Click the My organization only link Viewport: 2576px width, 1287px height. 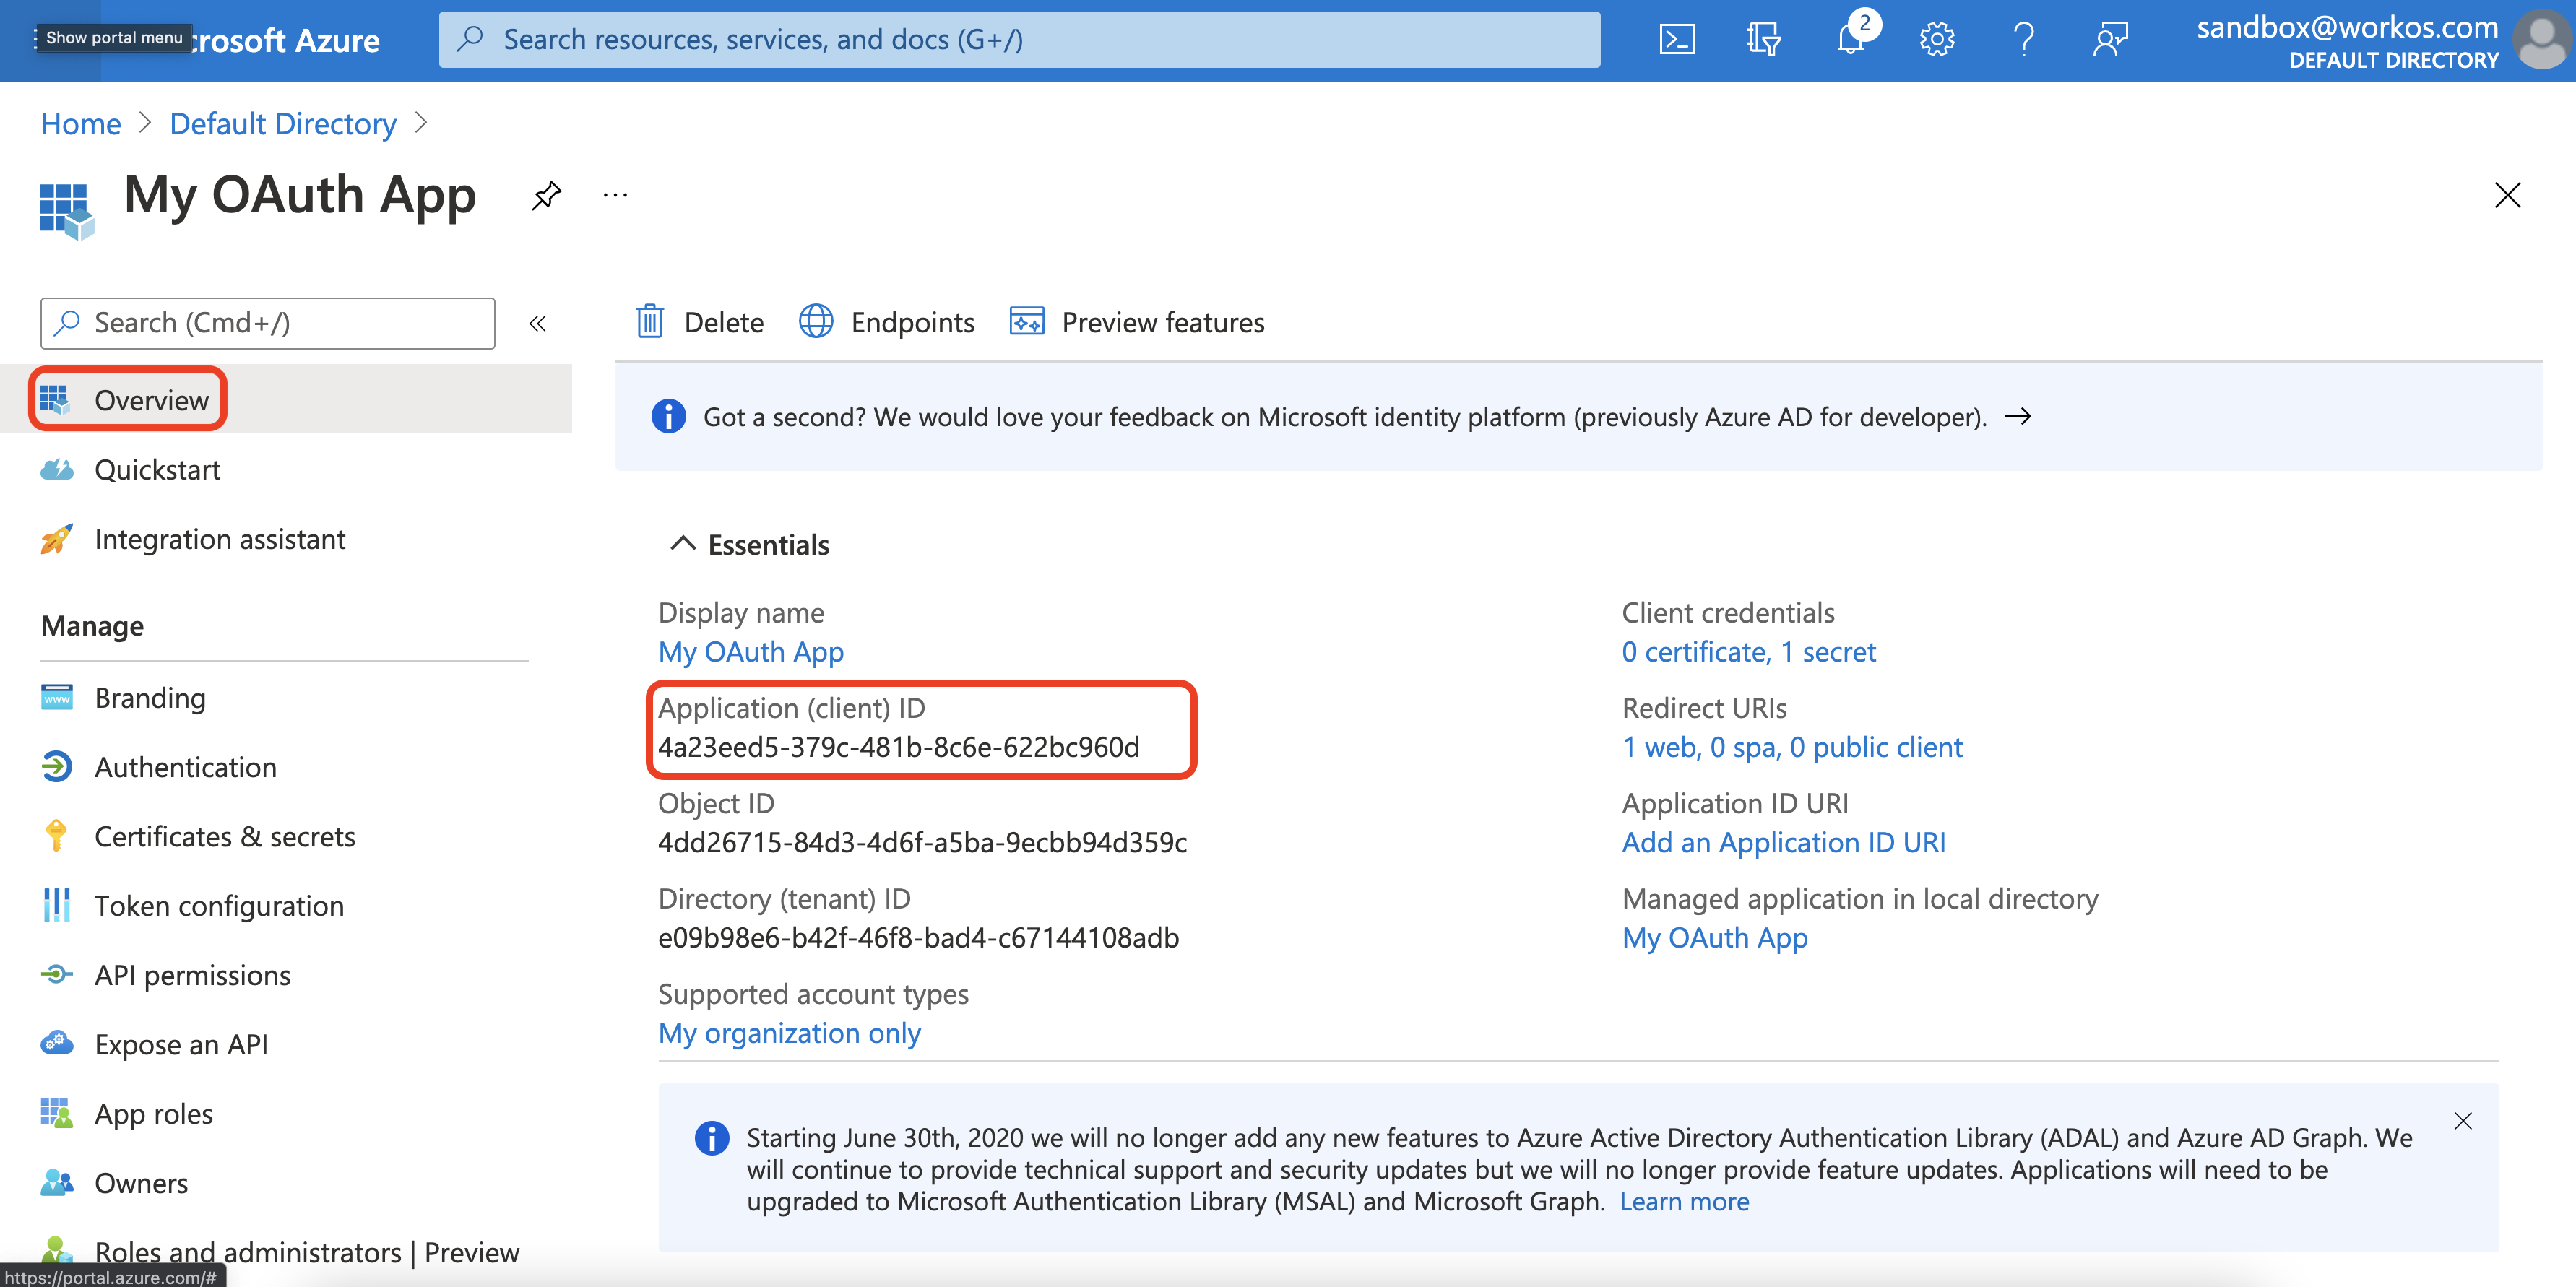click(789, 1033)
